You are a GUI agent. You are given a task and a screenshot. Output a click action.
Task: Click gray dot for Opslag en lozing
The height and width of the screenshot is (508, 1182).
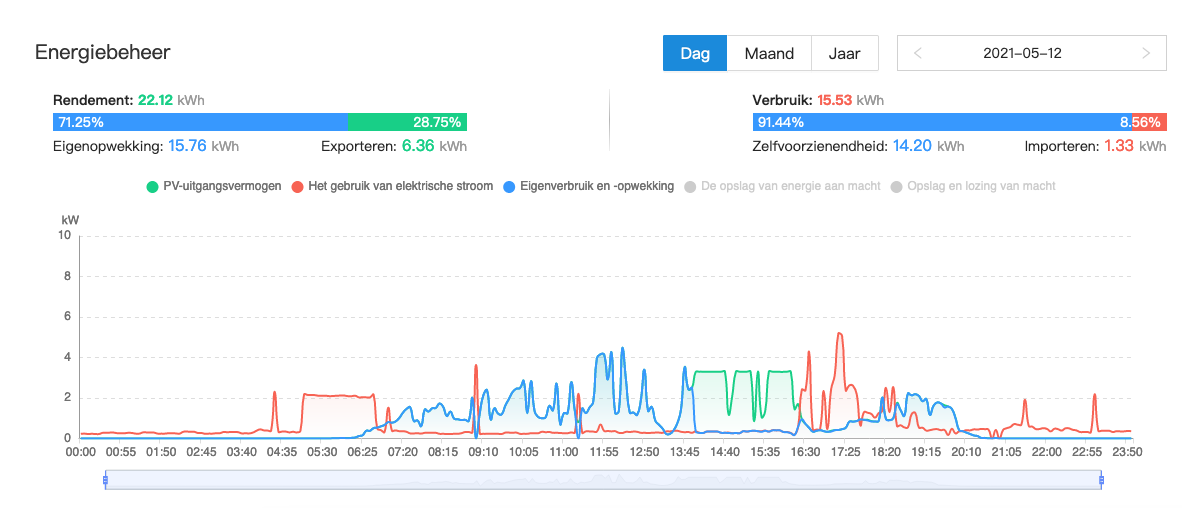896,186
